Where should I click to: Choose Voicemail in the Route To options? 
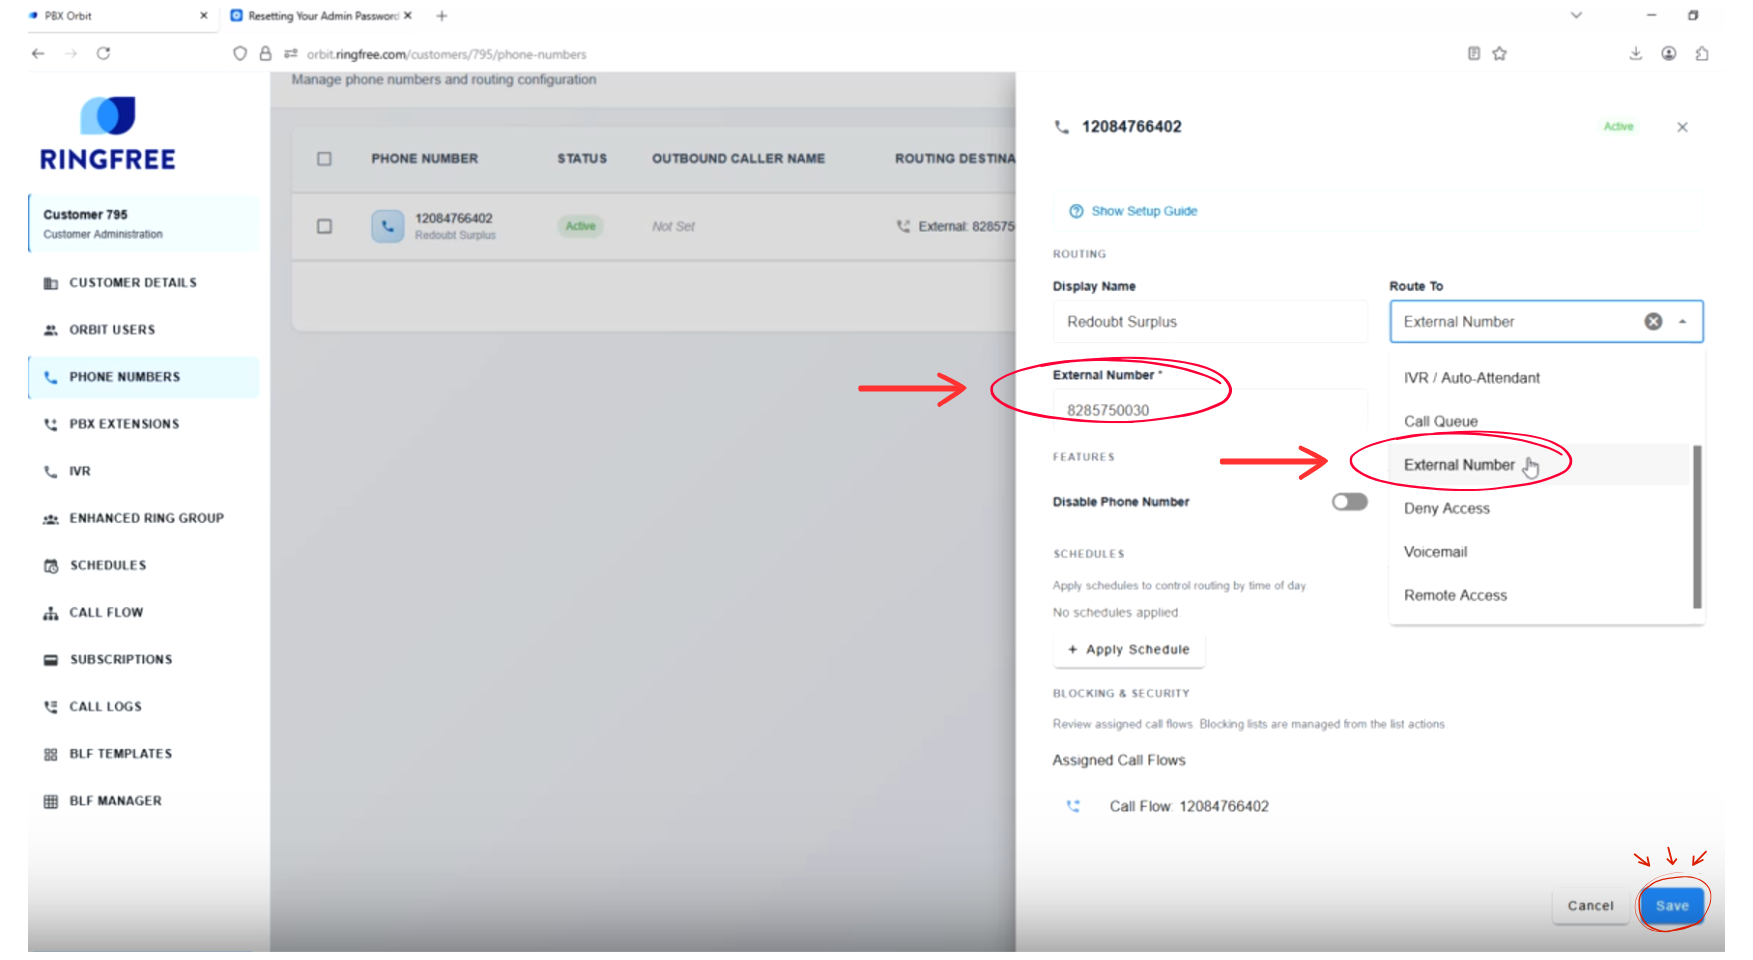[x=1435, y=552]
